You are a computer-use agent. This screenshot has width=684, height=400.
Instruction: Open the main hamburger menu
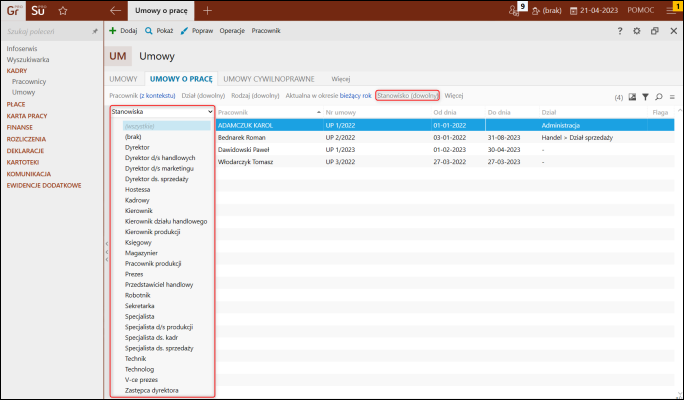[x=672, y=10]
